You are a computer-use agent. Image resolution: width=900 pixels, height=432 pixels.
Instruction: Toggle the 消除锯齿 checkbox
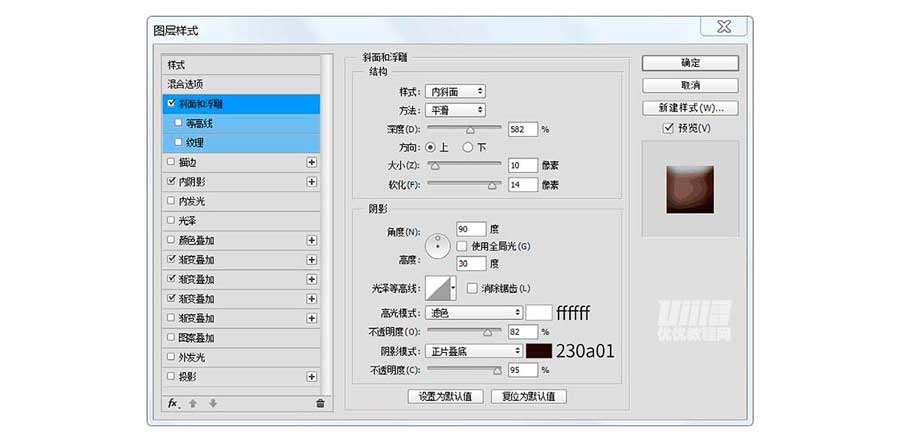pyautogui.click(x=472, y=288)
